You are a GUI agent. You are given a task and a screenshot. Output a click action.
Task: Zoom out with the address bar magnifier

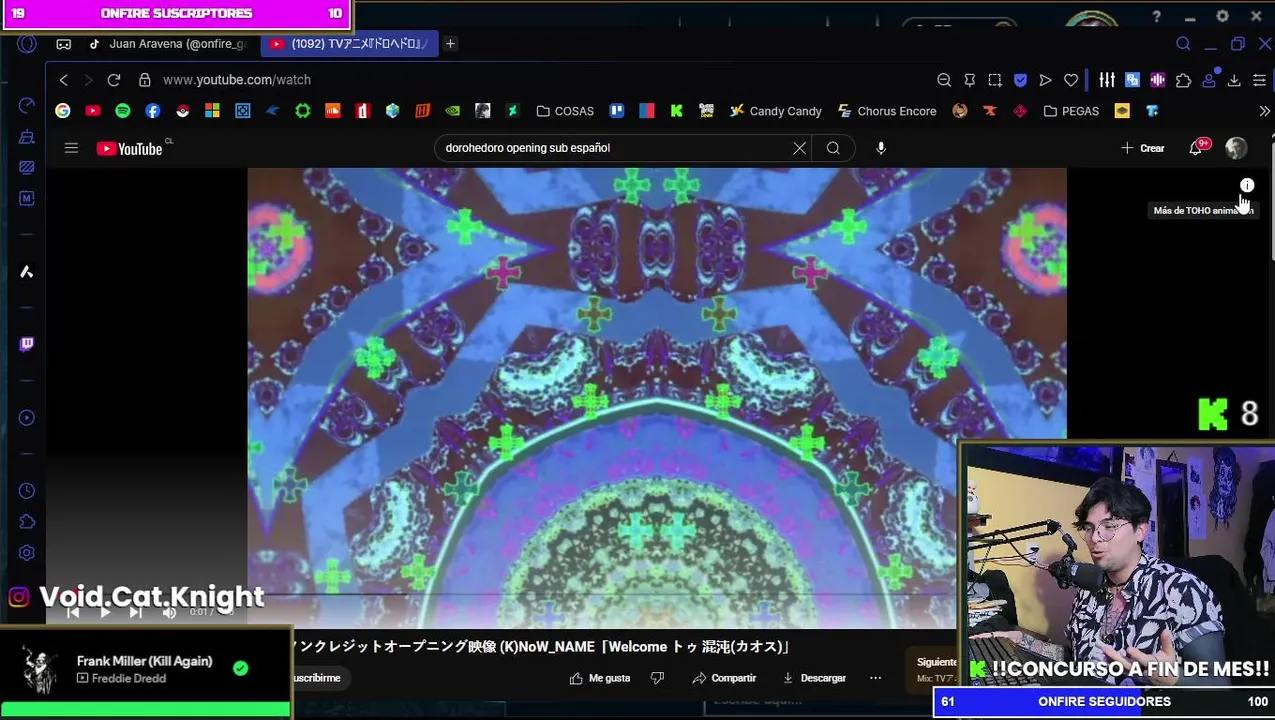944,80
